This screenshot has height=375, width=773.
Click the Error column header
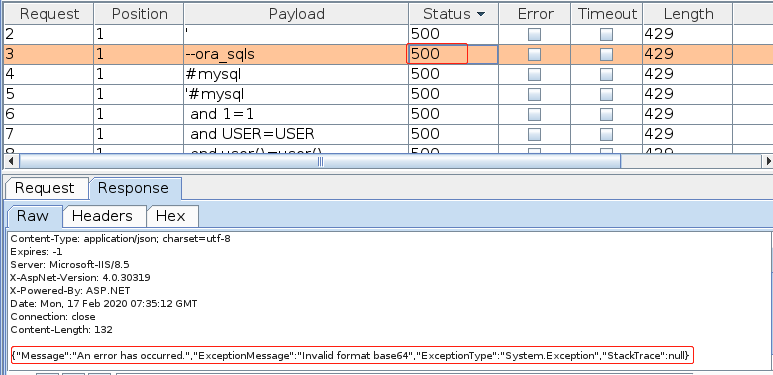click(535, 14)
